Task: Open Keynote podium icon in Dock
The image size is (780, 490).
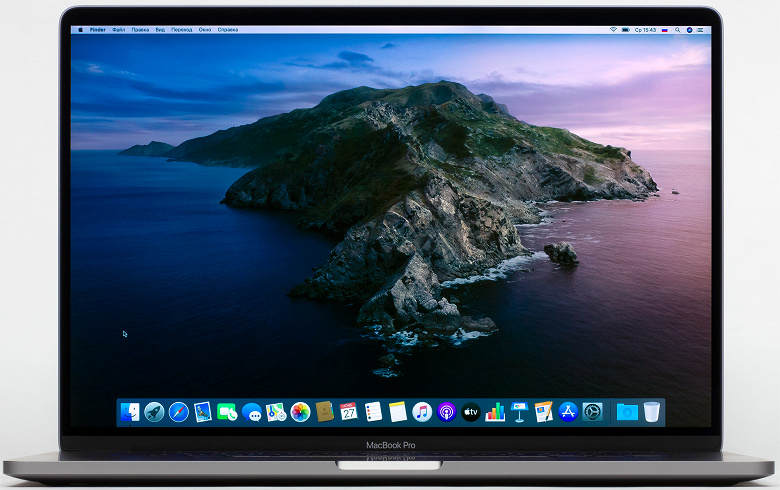Action: (519, 412)
